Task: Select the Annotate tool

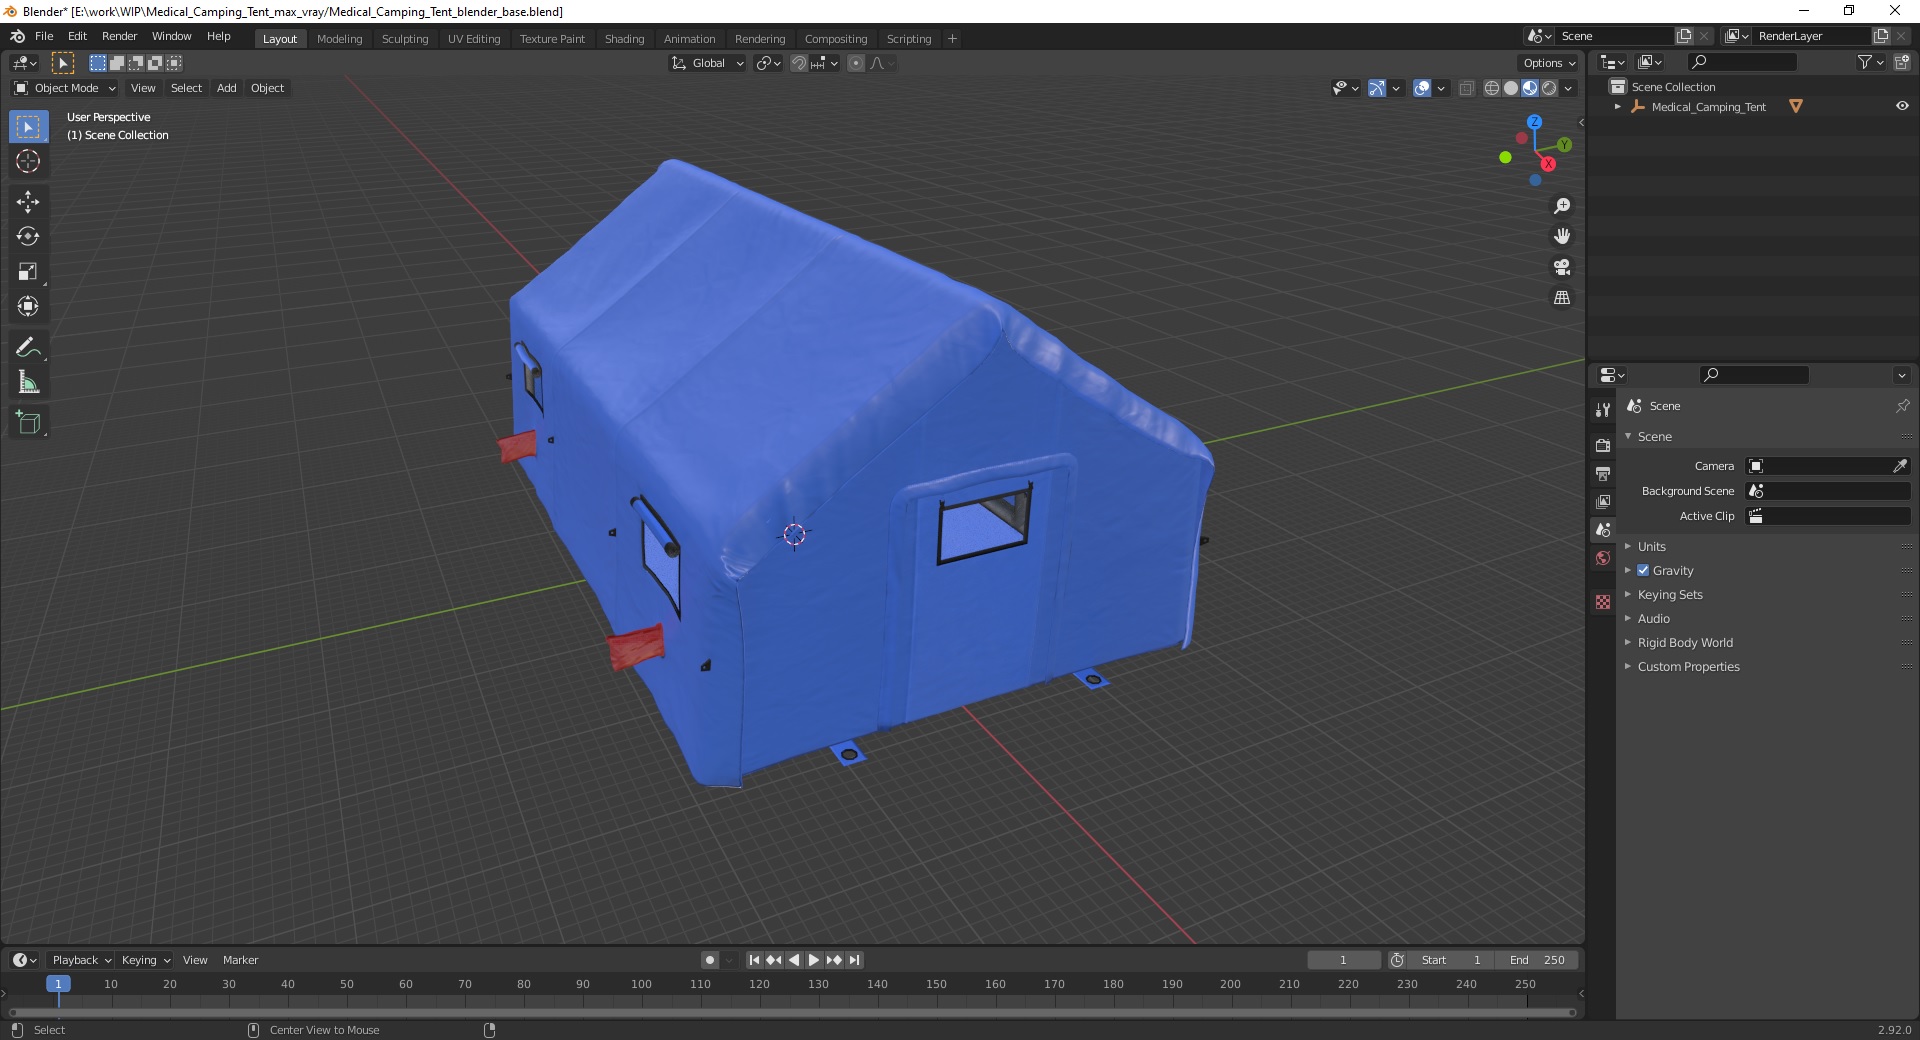Action: (x=28, y=348)
